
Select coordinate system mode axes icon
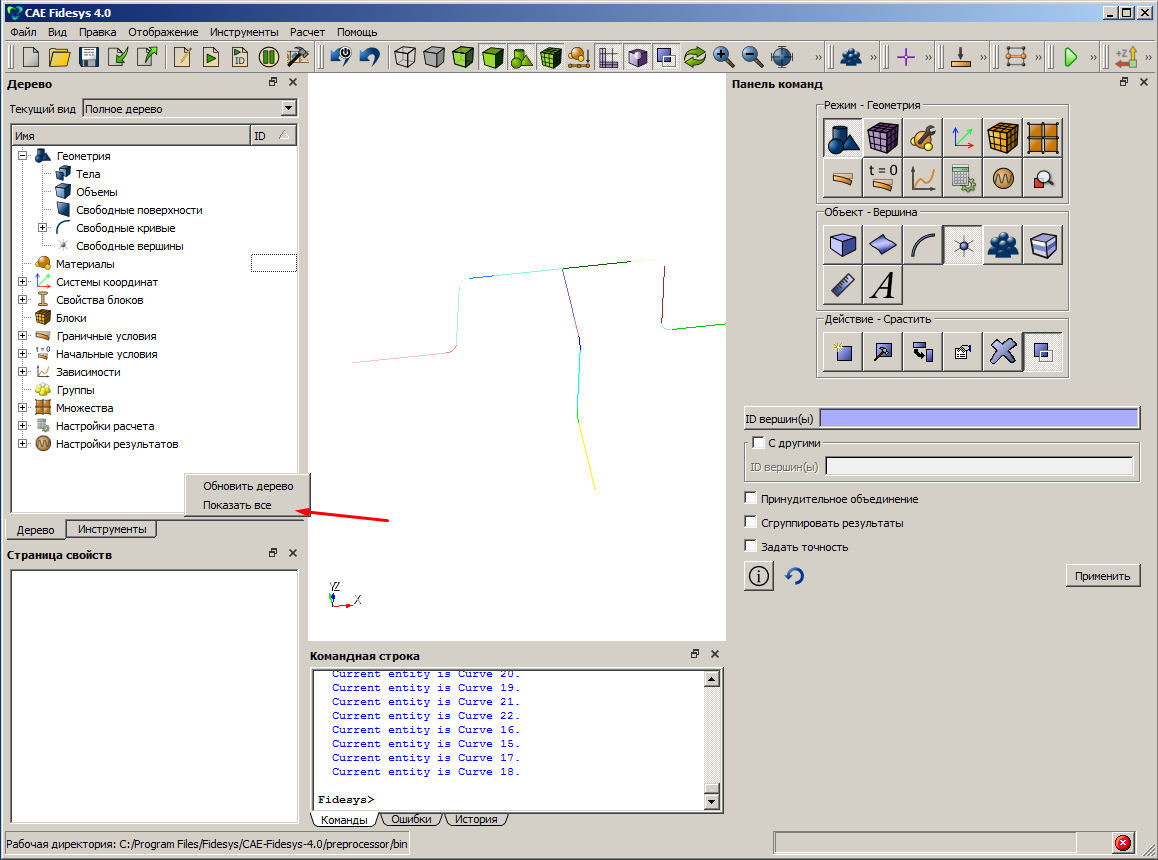[963, 137]
